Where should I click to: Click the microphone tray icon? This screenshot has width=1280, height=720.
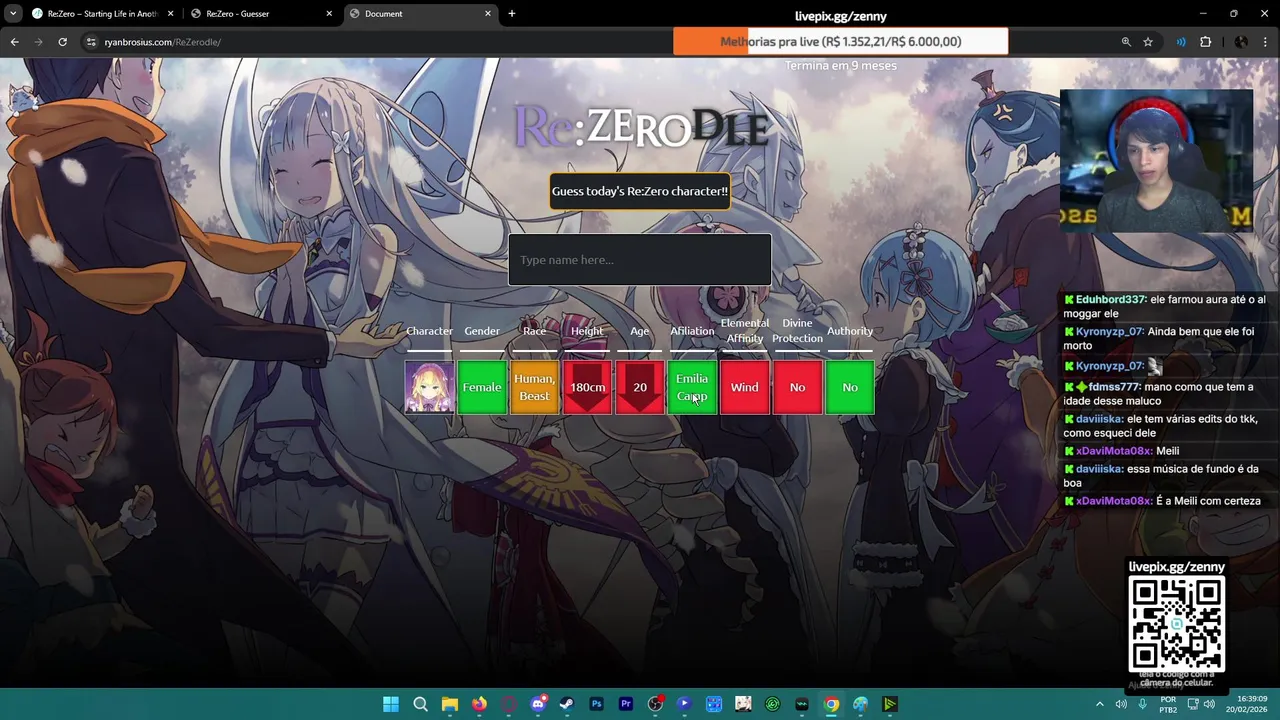[x=1142, y=704]
